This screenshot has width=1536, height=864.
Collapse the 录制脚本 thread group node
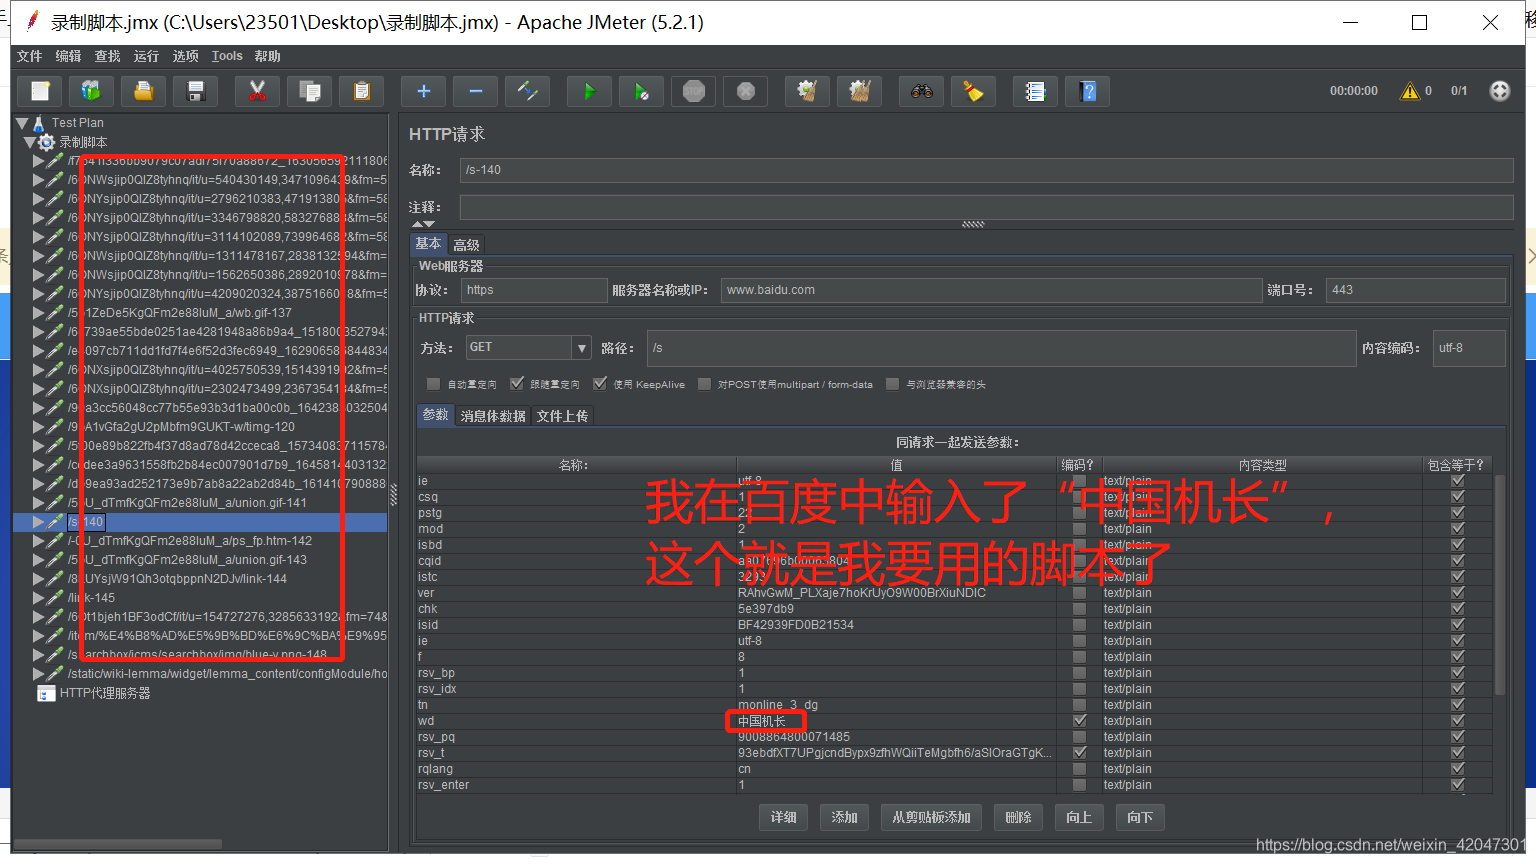[30, 142]
